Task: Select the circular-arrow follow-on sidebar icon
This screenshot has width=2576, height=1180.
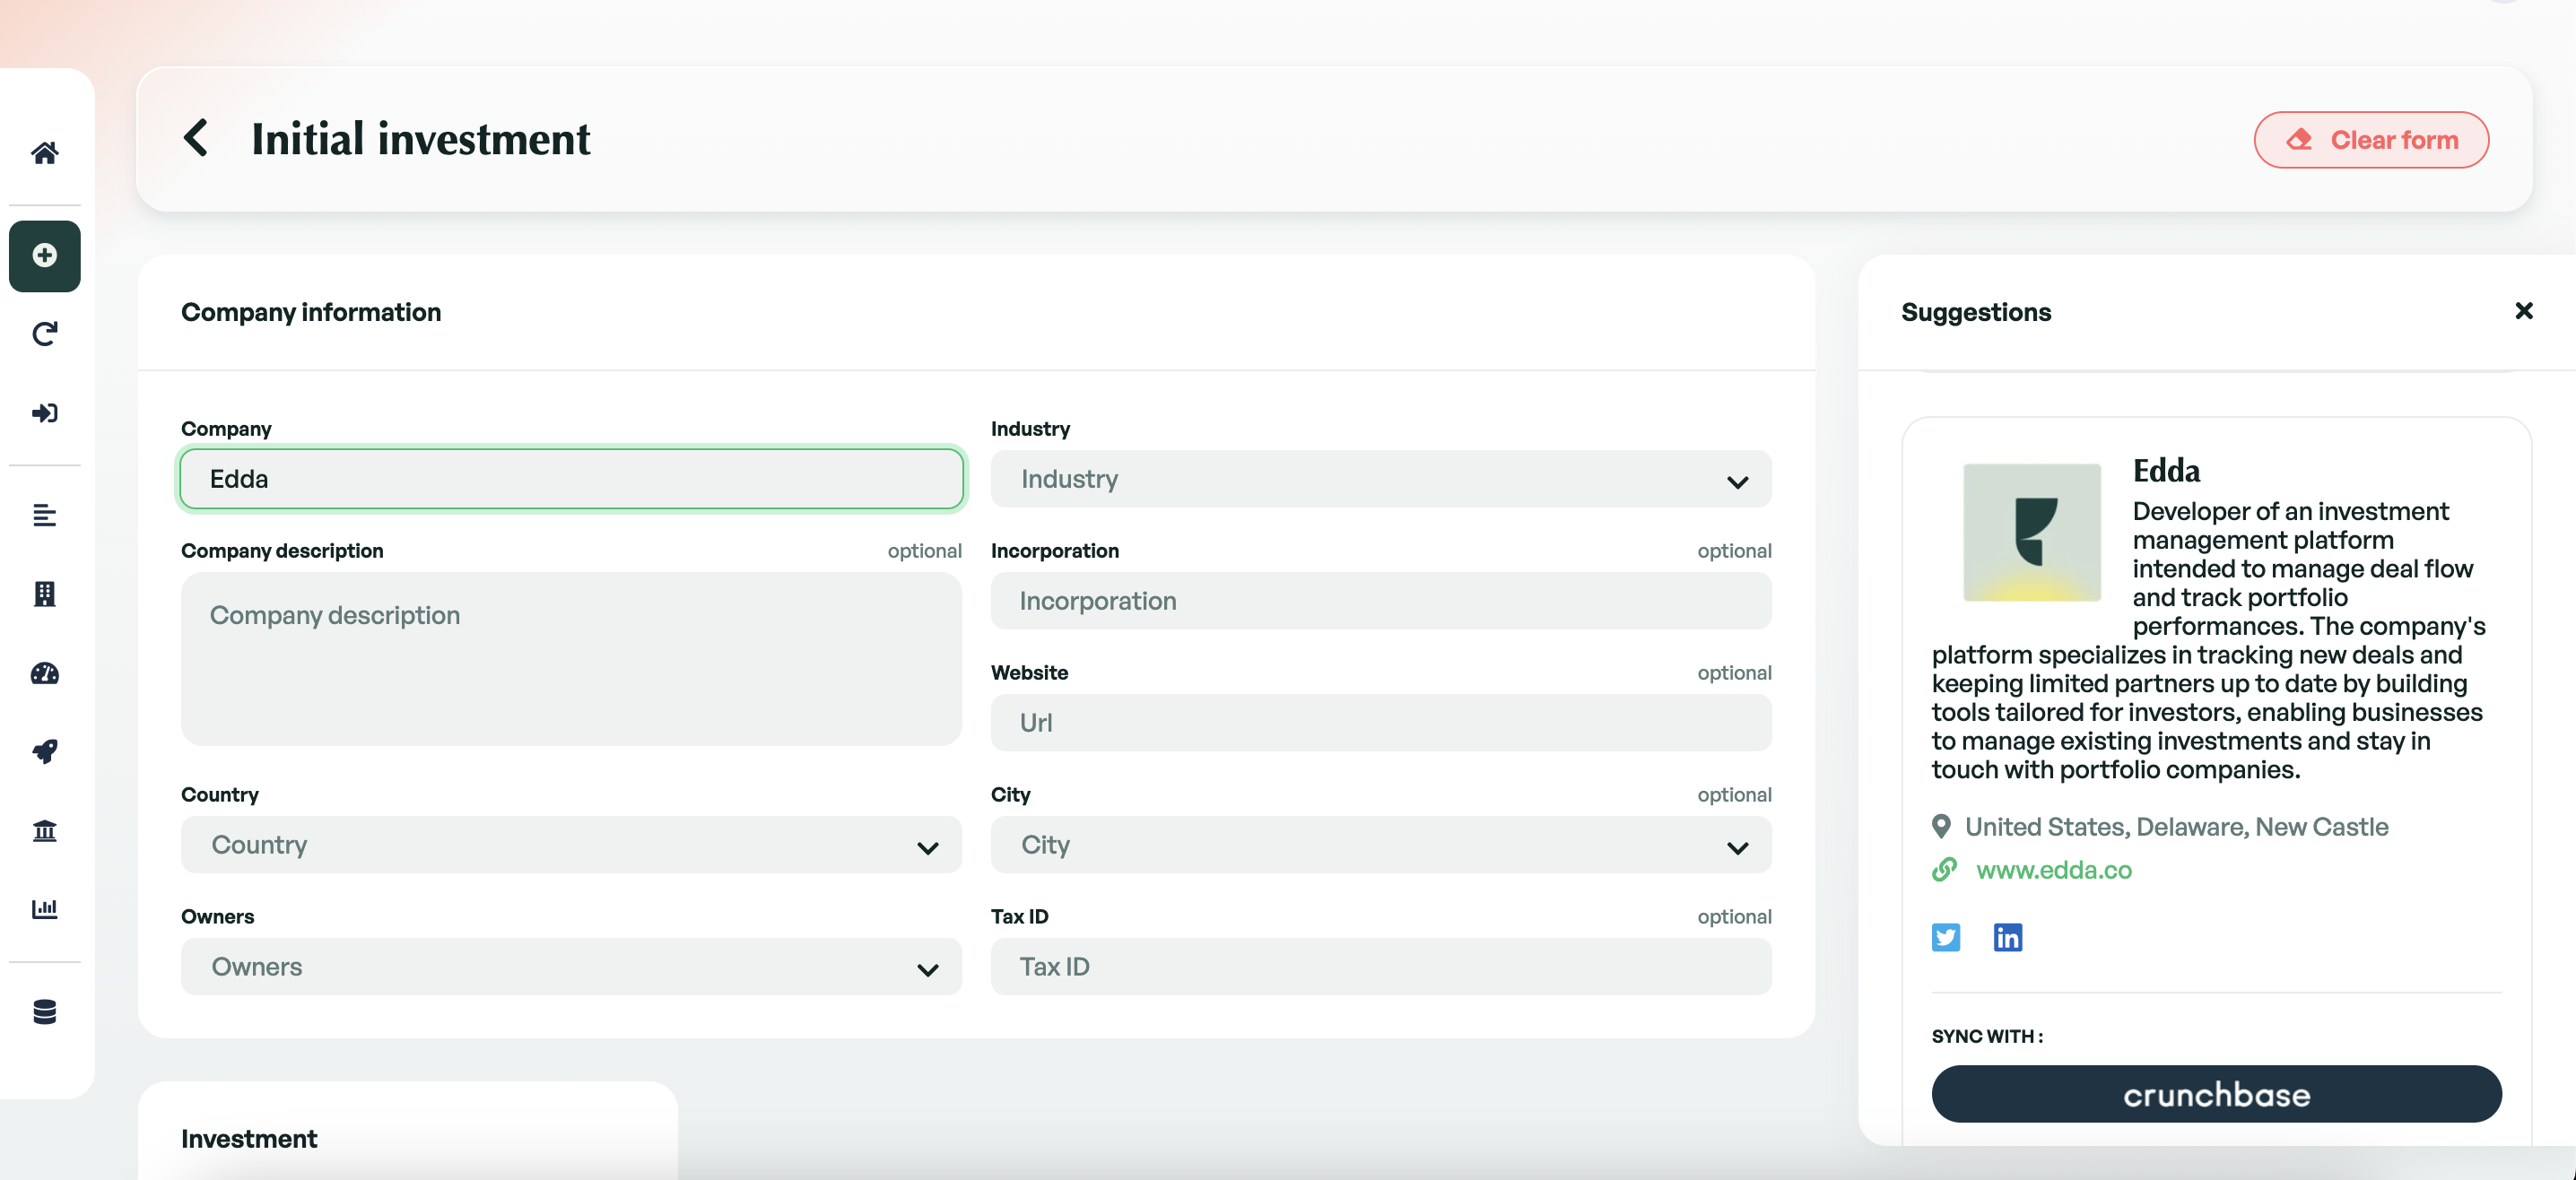Action: [x=44, y=334]
